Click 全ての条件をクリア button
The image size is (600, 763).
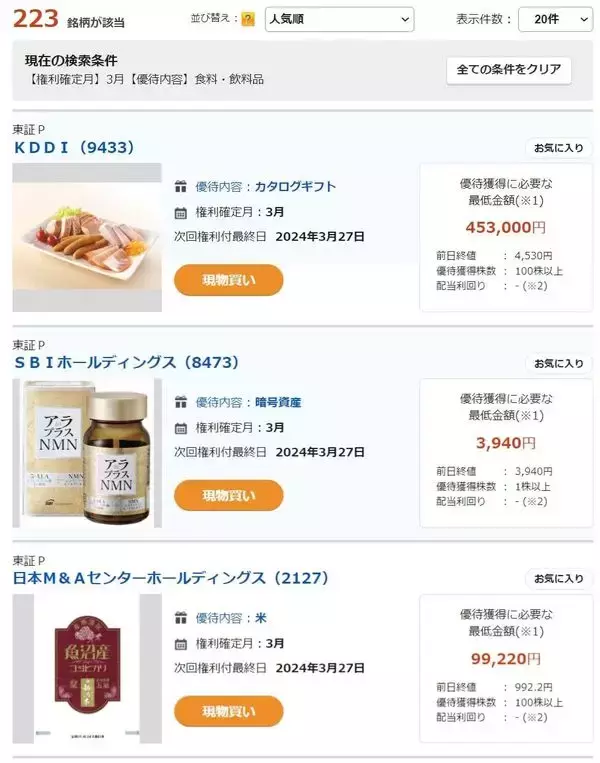coord(508,70)
